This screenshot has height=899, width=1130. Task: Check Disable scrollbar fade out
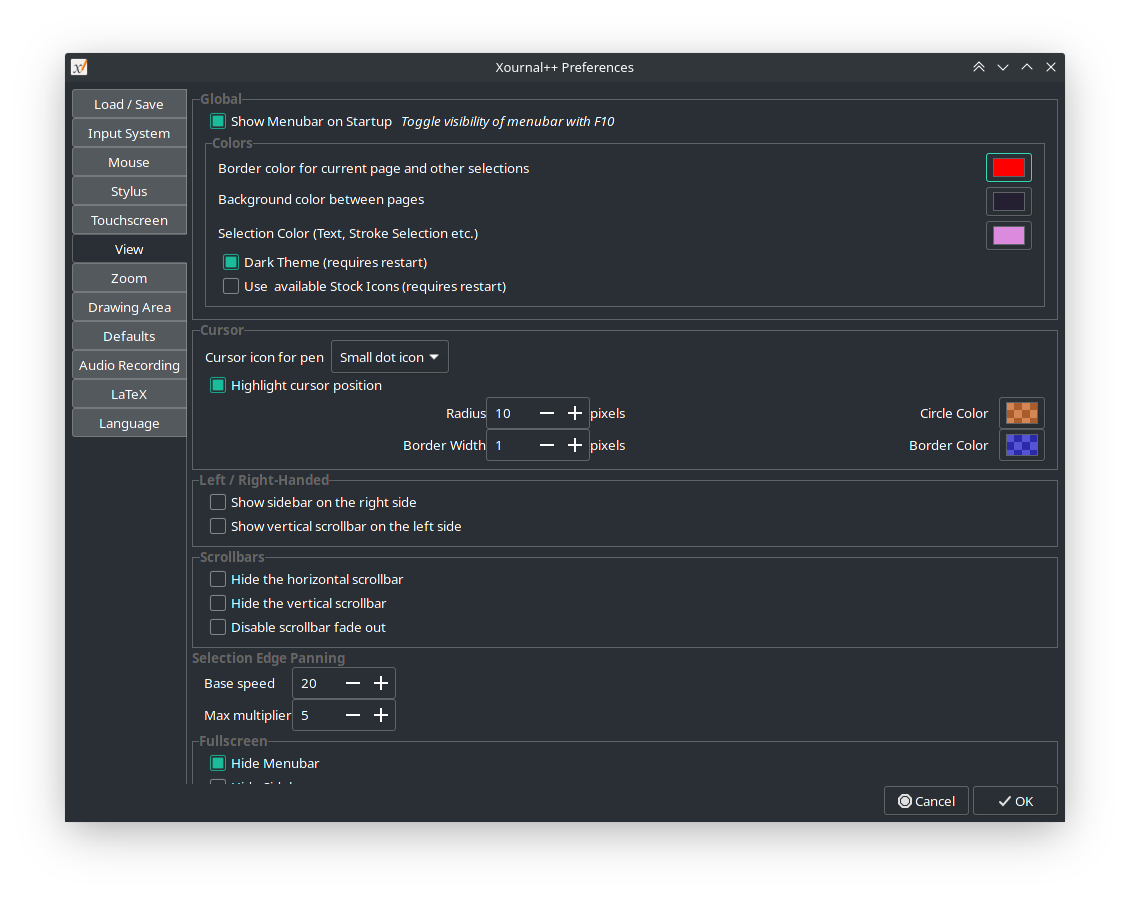point(218,627)
